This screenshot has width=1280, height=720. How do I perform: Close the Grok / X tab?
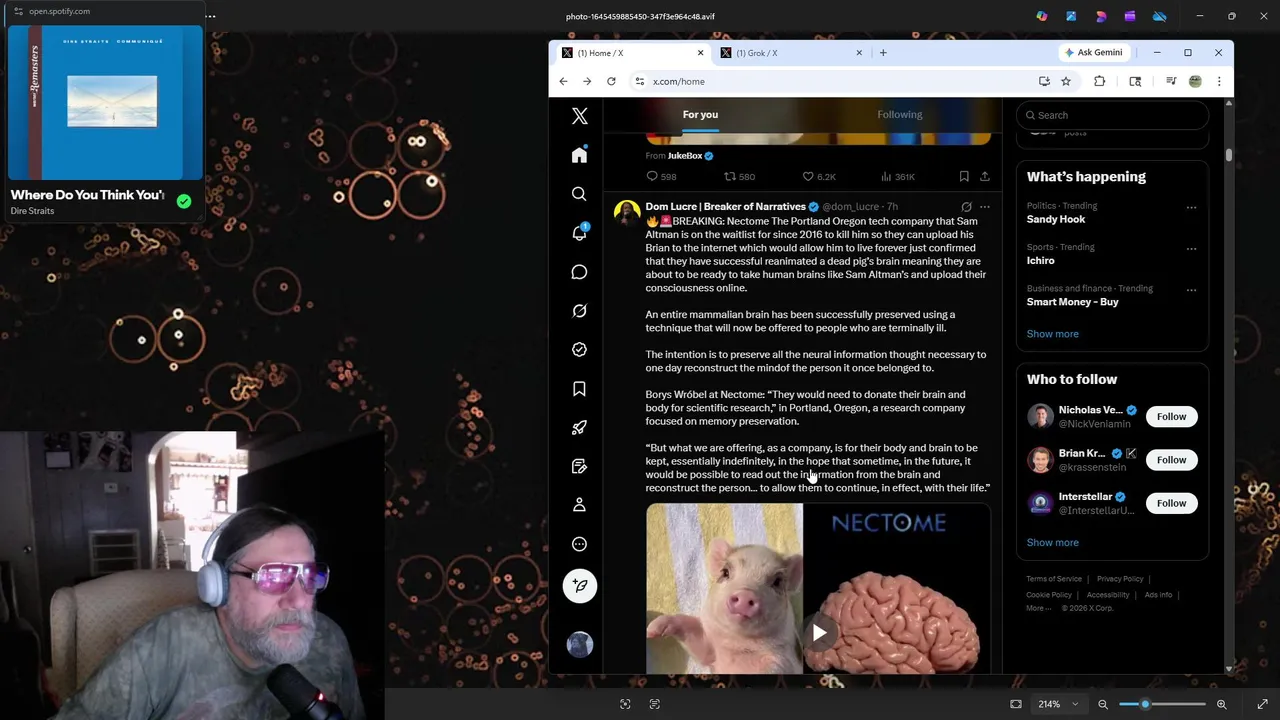coord(858,53)
